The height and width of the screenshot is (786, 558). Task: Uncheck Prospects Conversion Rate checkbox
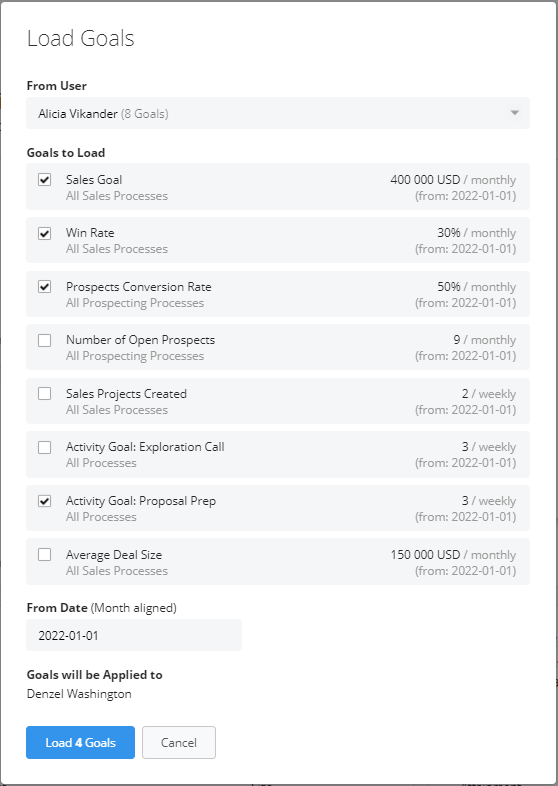[x=45, y=287]
